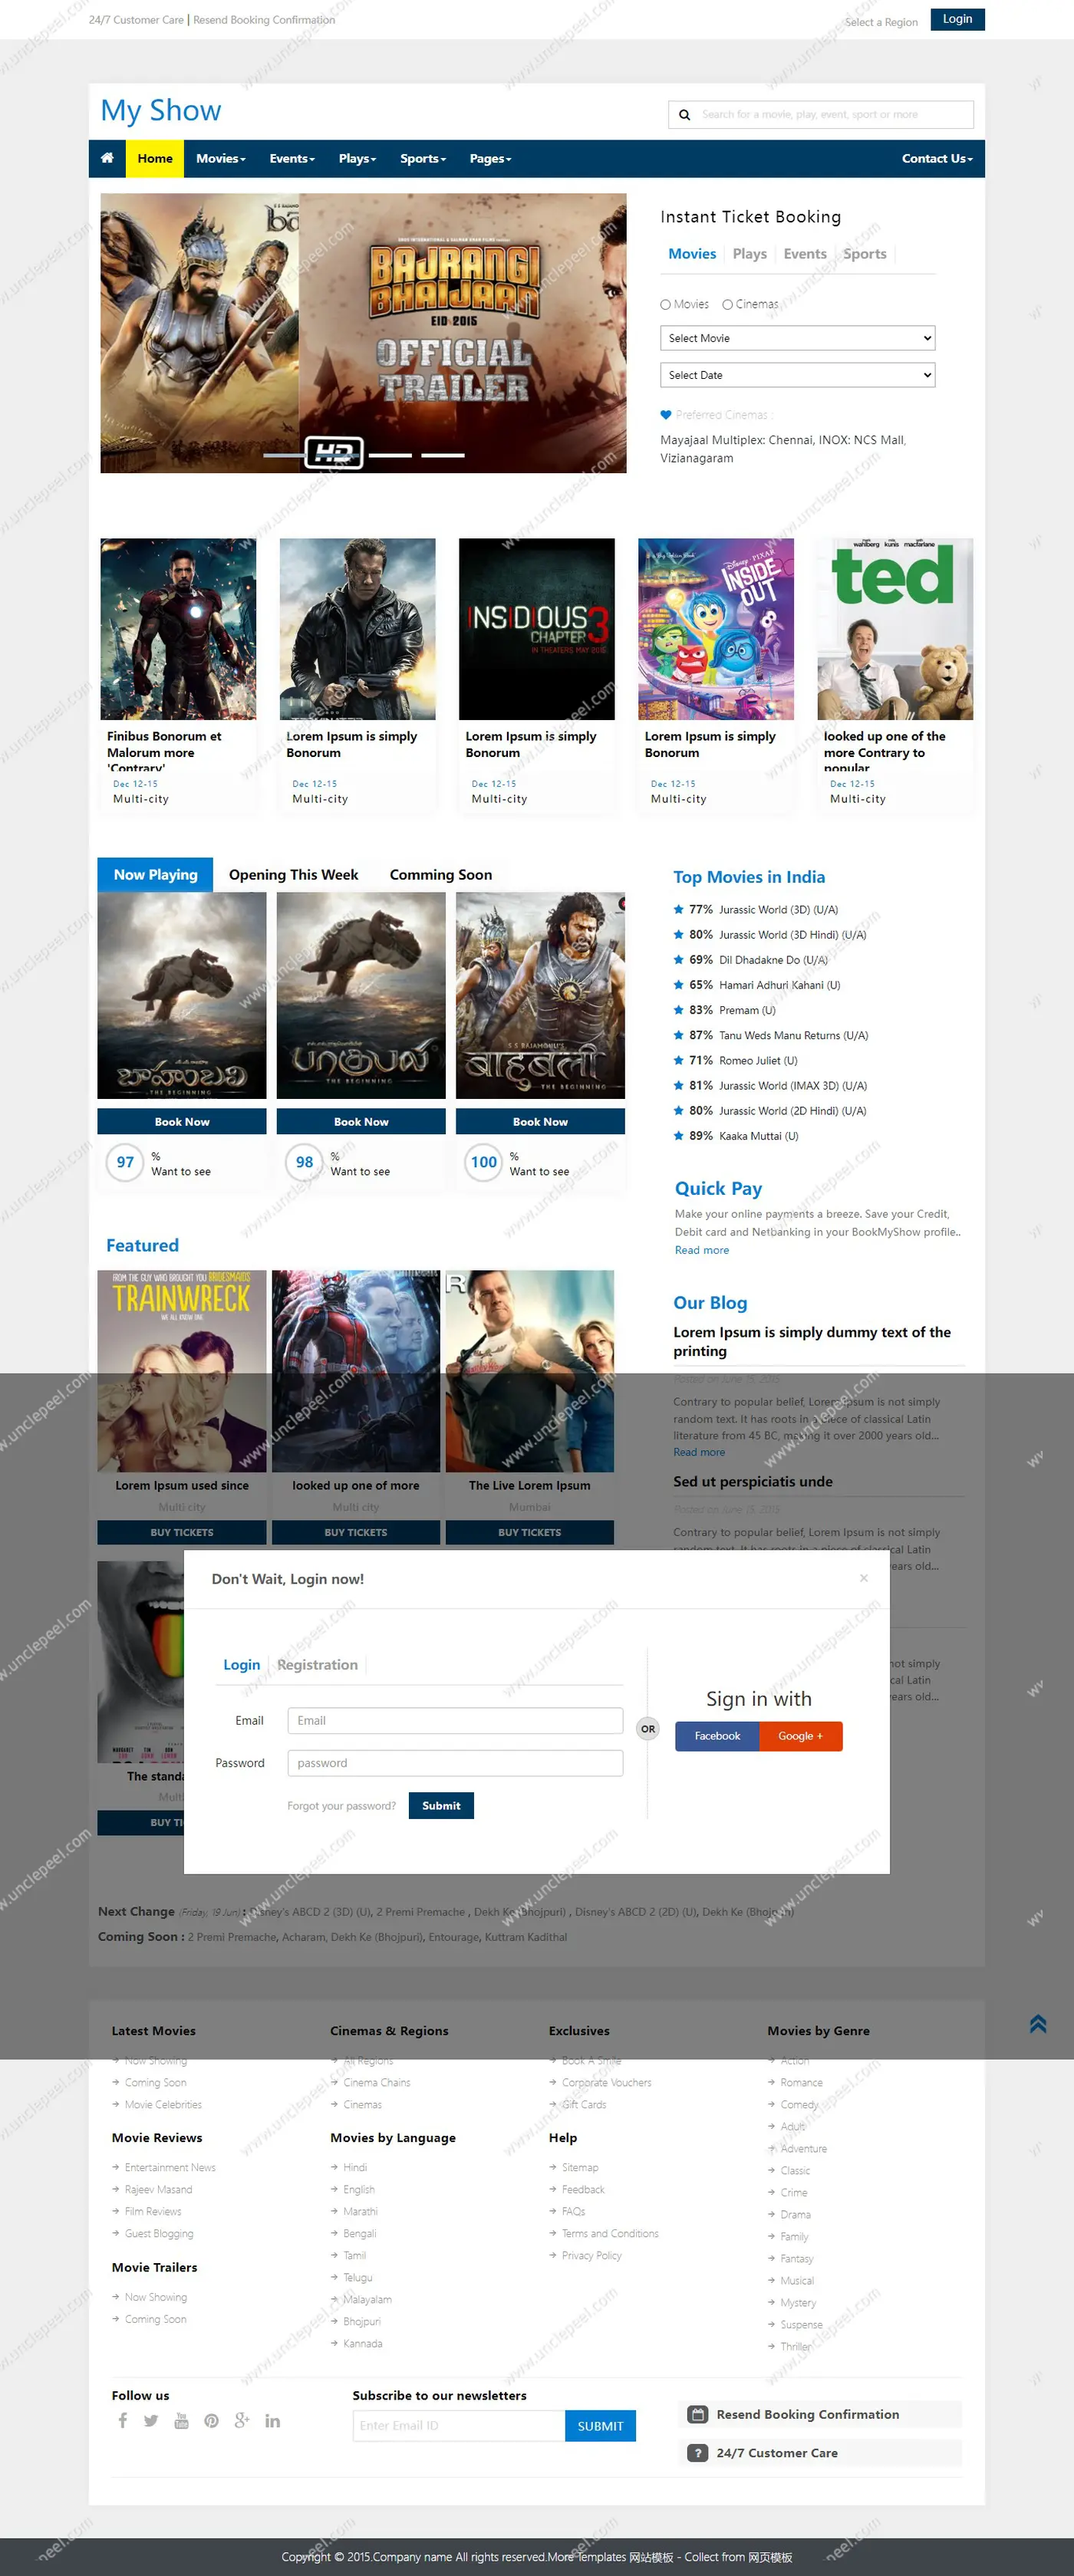1074x2576 pixels.
Task: Expand the Plays menu in navbar
Action: (x=357, y=158)
